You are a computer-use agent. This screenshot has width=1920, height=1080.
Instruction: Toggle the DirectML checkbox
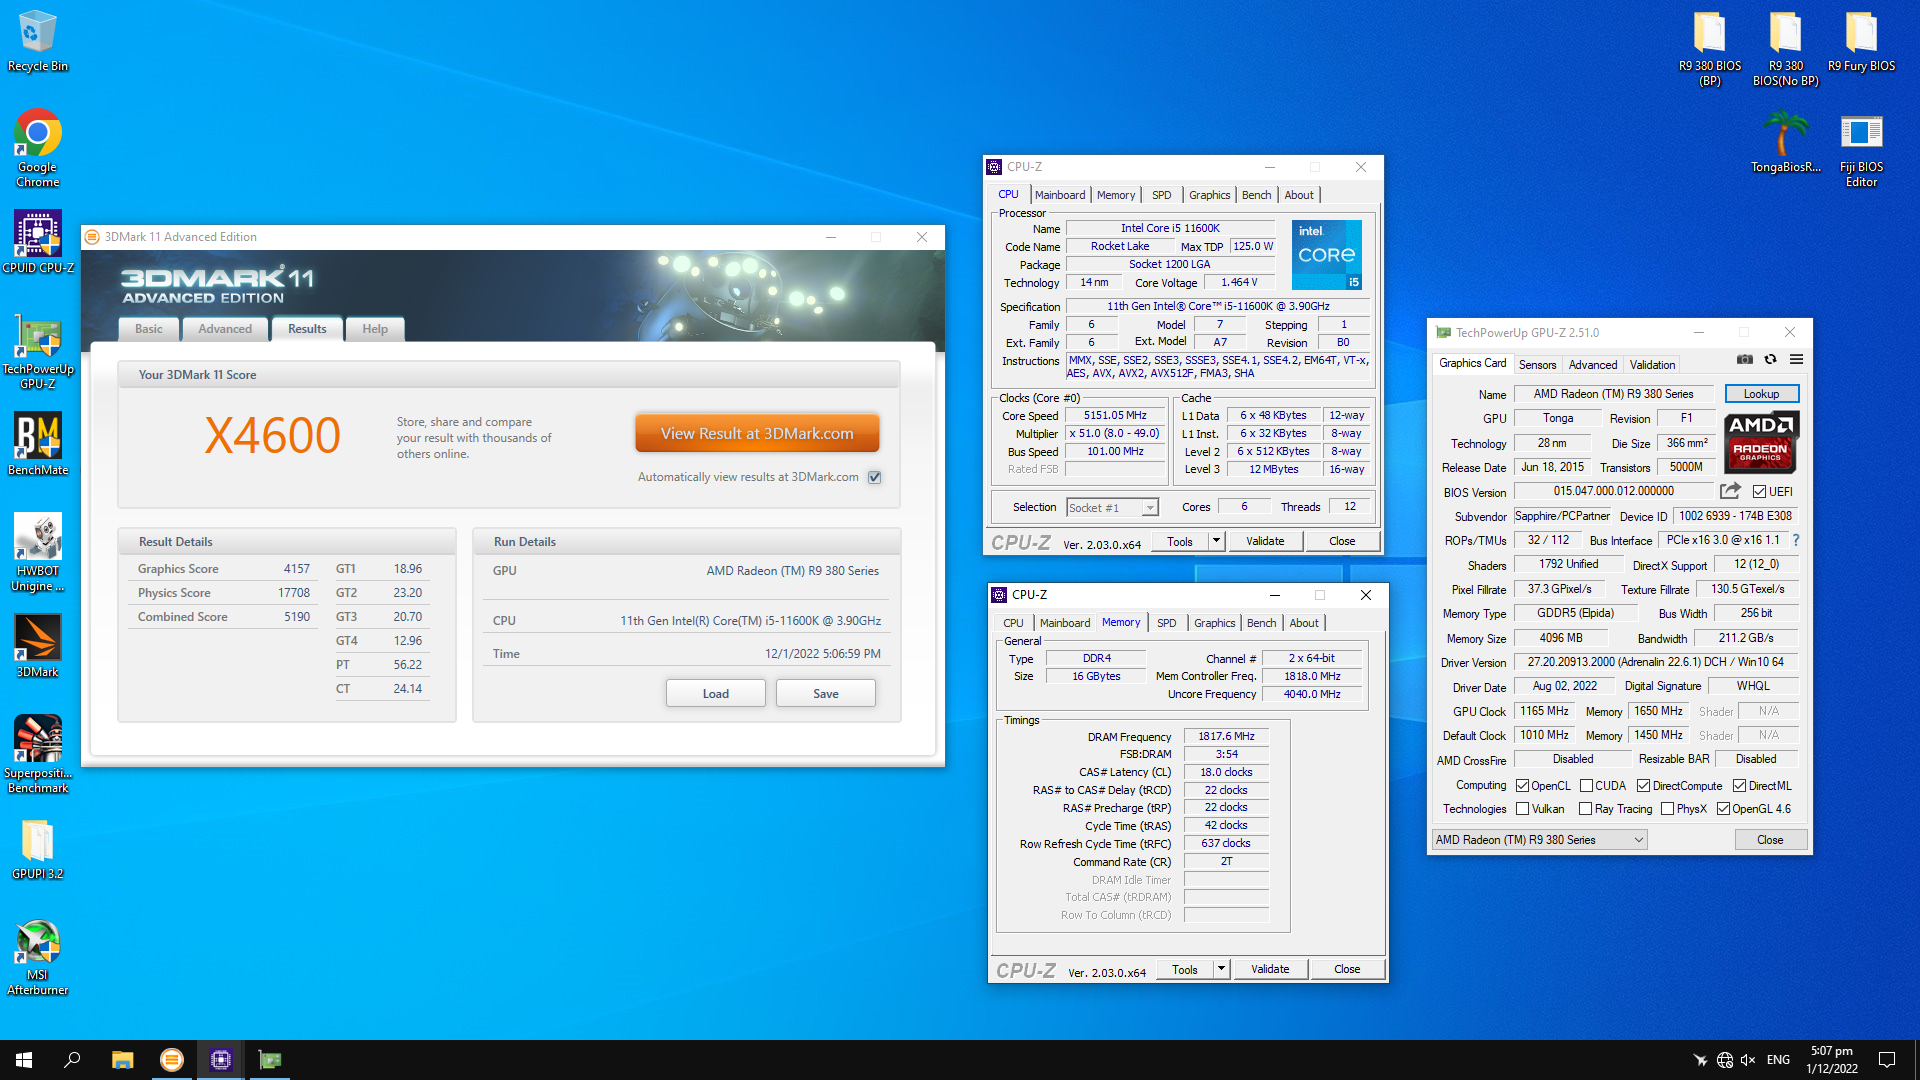[x=1739, y=786]
